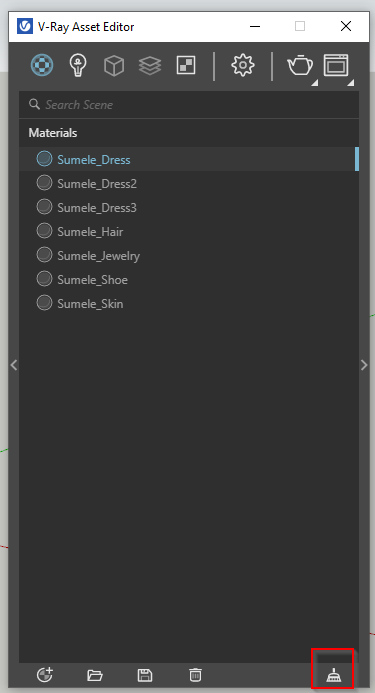Save selected material to file
Screen dimensions: 375x693
(x=145, y=675)
